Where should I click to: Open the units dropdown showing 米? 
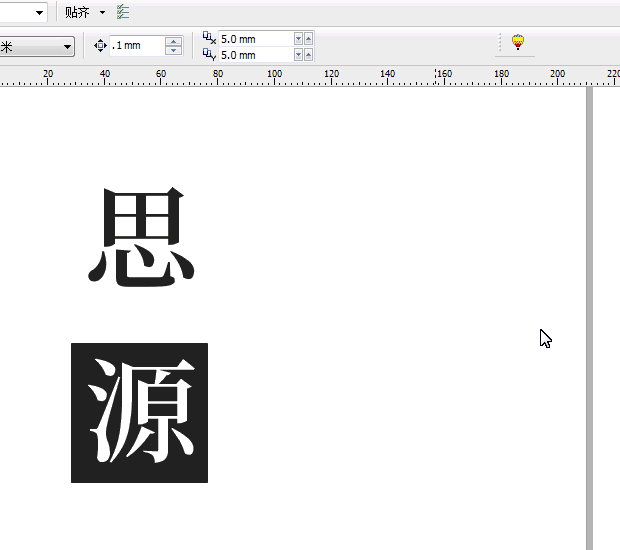point(67,46)
